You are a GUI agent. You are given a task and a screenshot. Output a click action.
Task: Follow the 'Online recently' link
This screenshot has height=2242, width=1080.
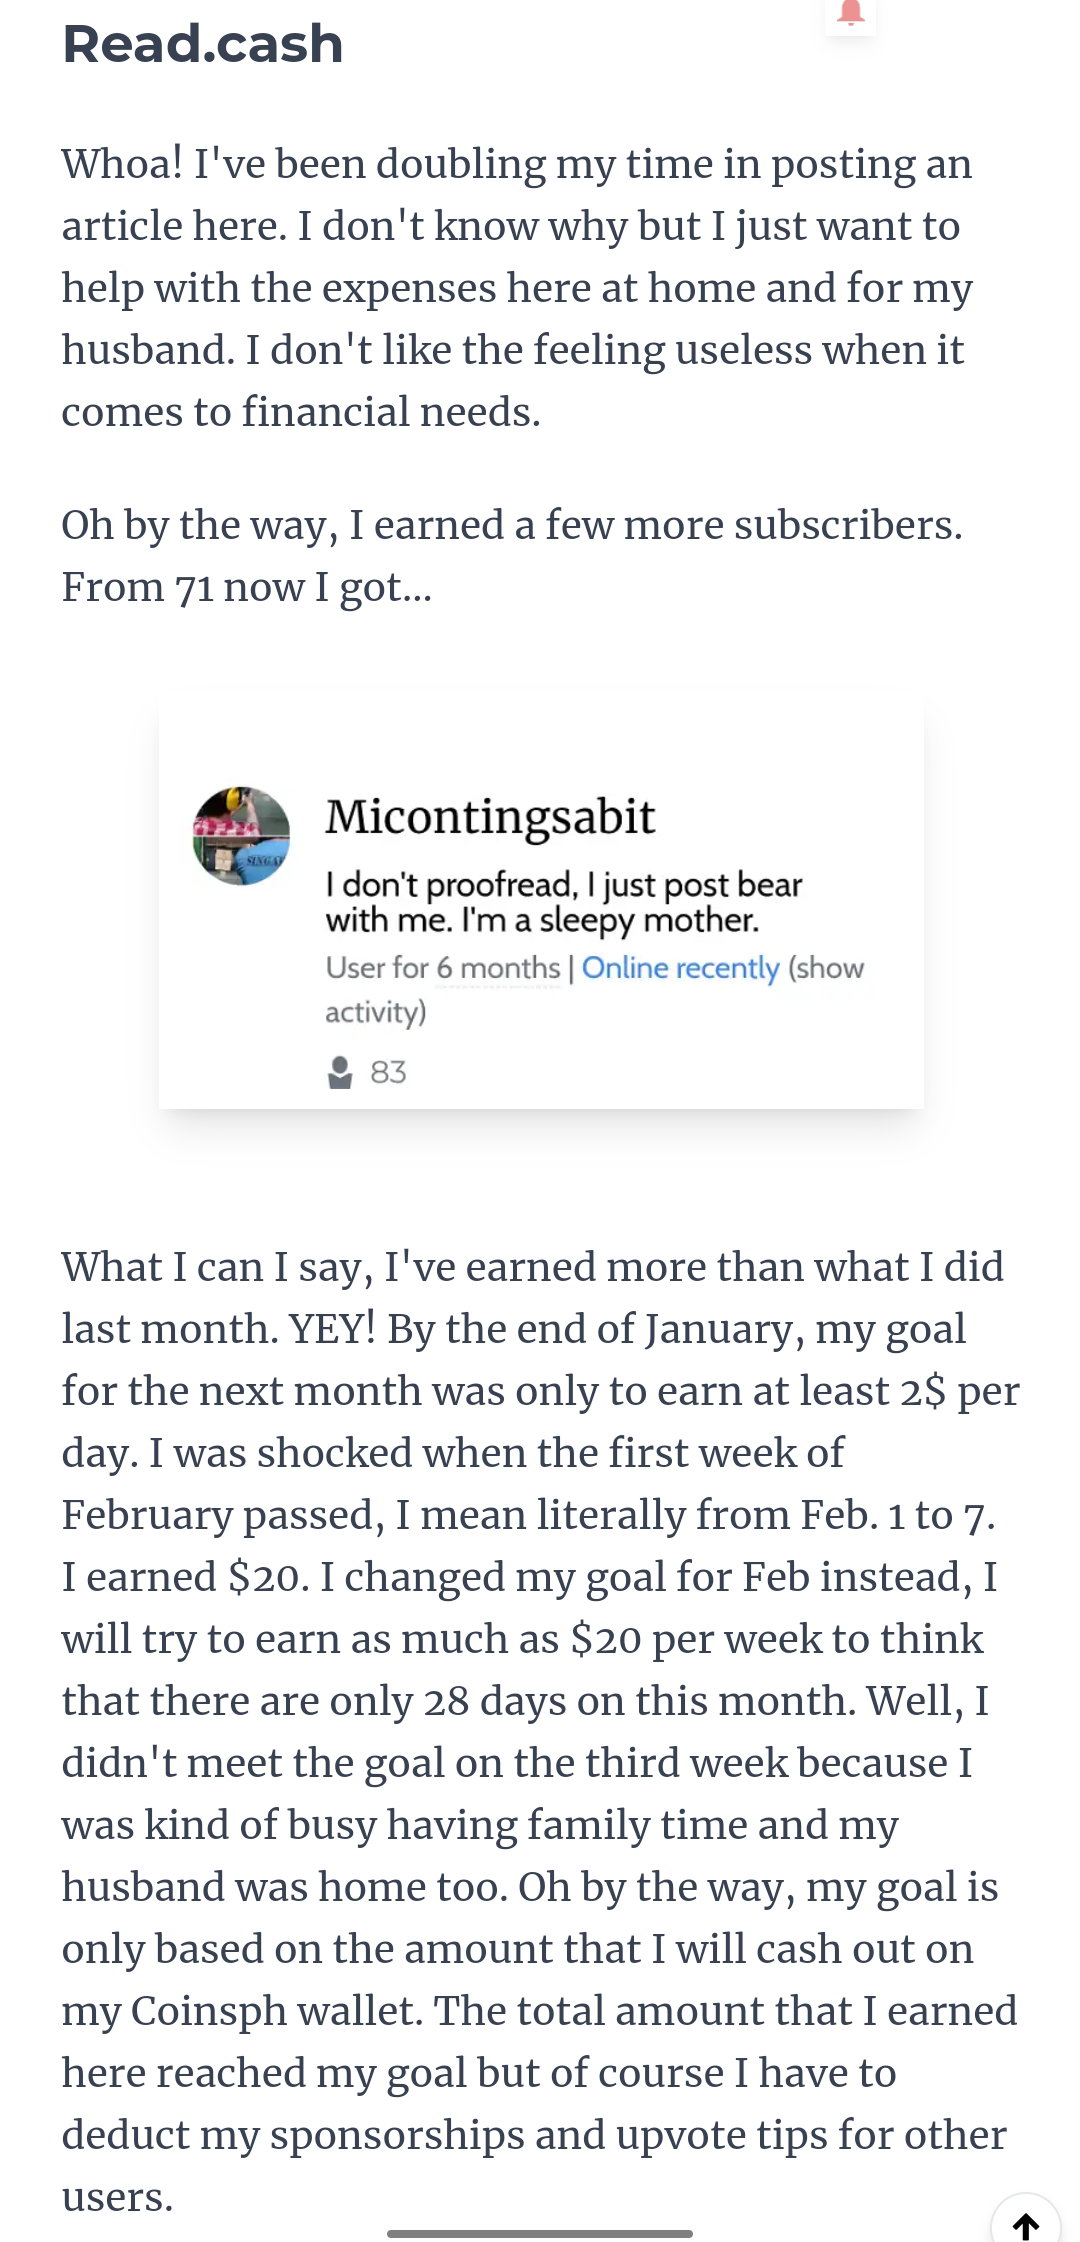[680, 968]
